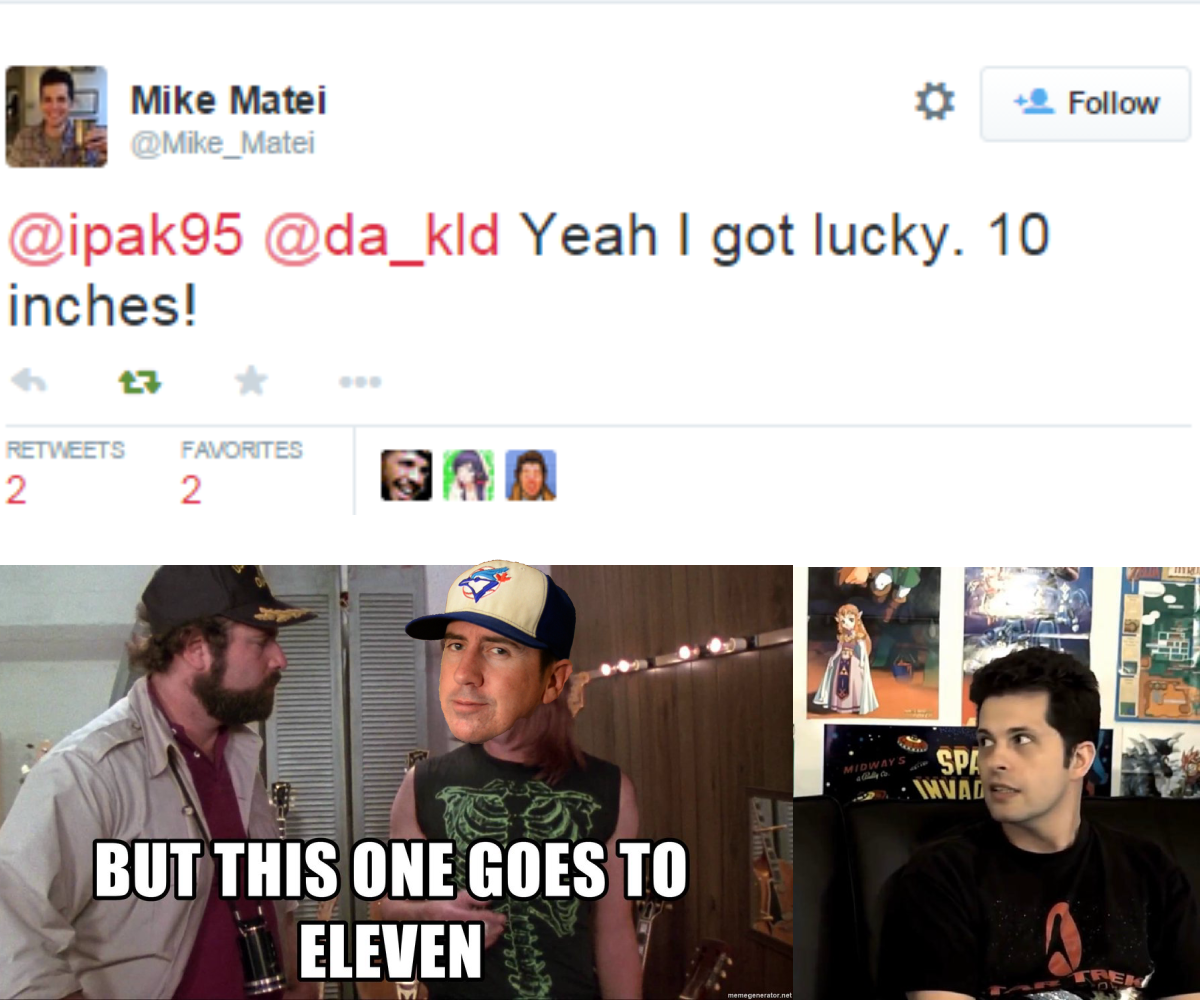Retweet using the green arrows icon
1200x1000 pixels.
140,381
